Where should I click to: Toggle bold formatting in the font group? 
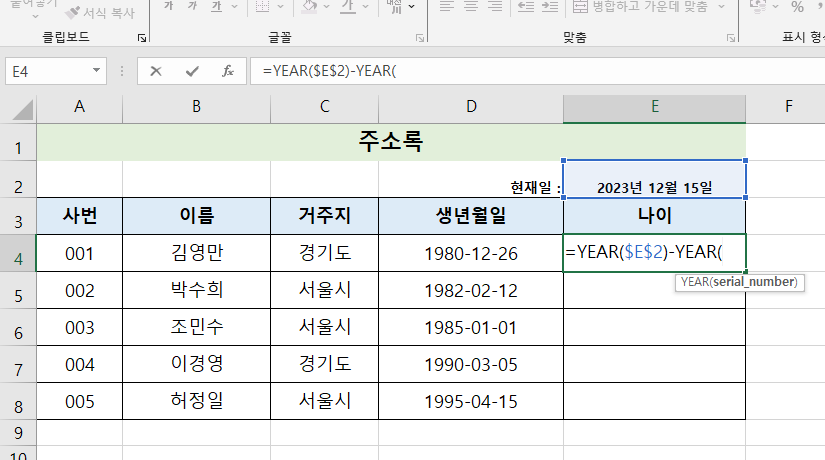point(168,6)
